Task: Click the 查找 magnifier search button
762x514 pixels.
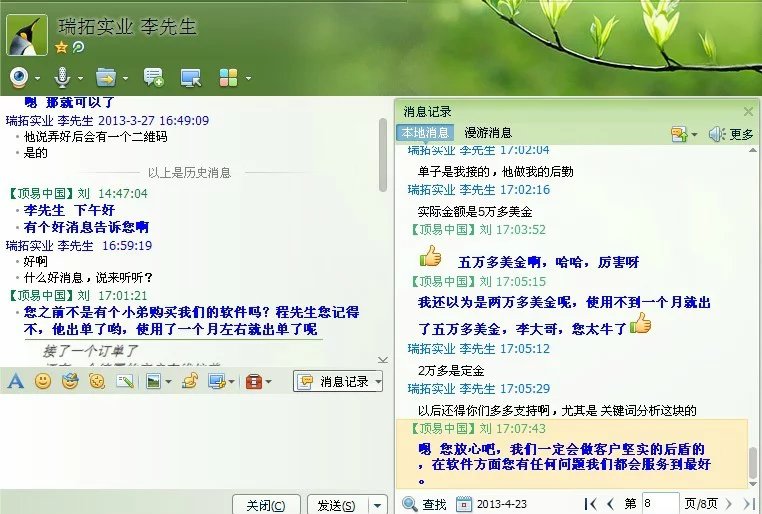Action: [x=424, y=504]
